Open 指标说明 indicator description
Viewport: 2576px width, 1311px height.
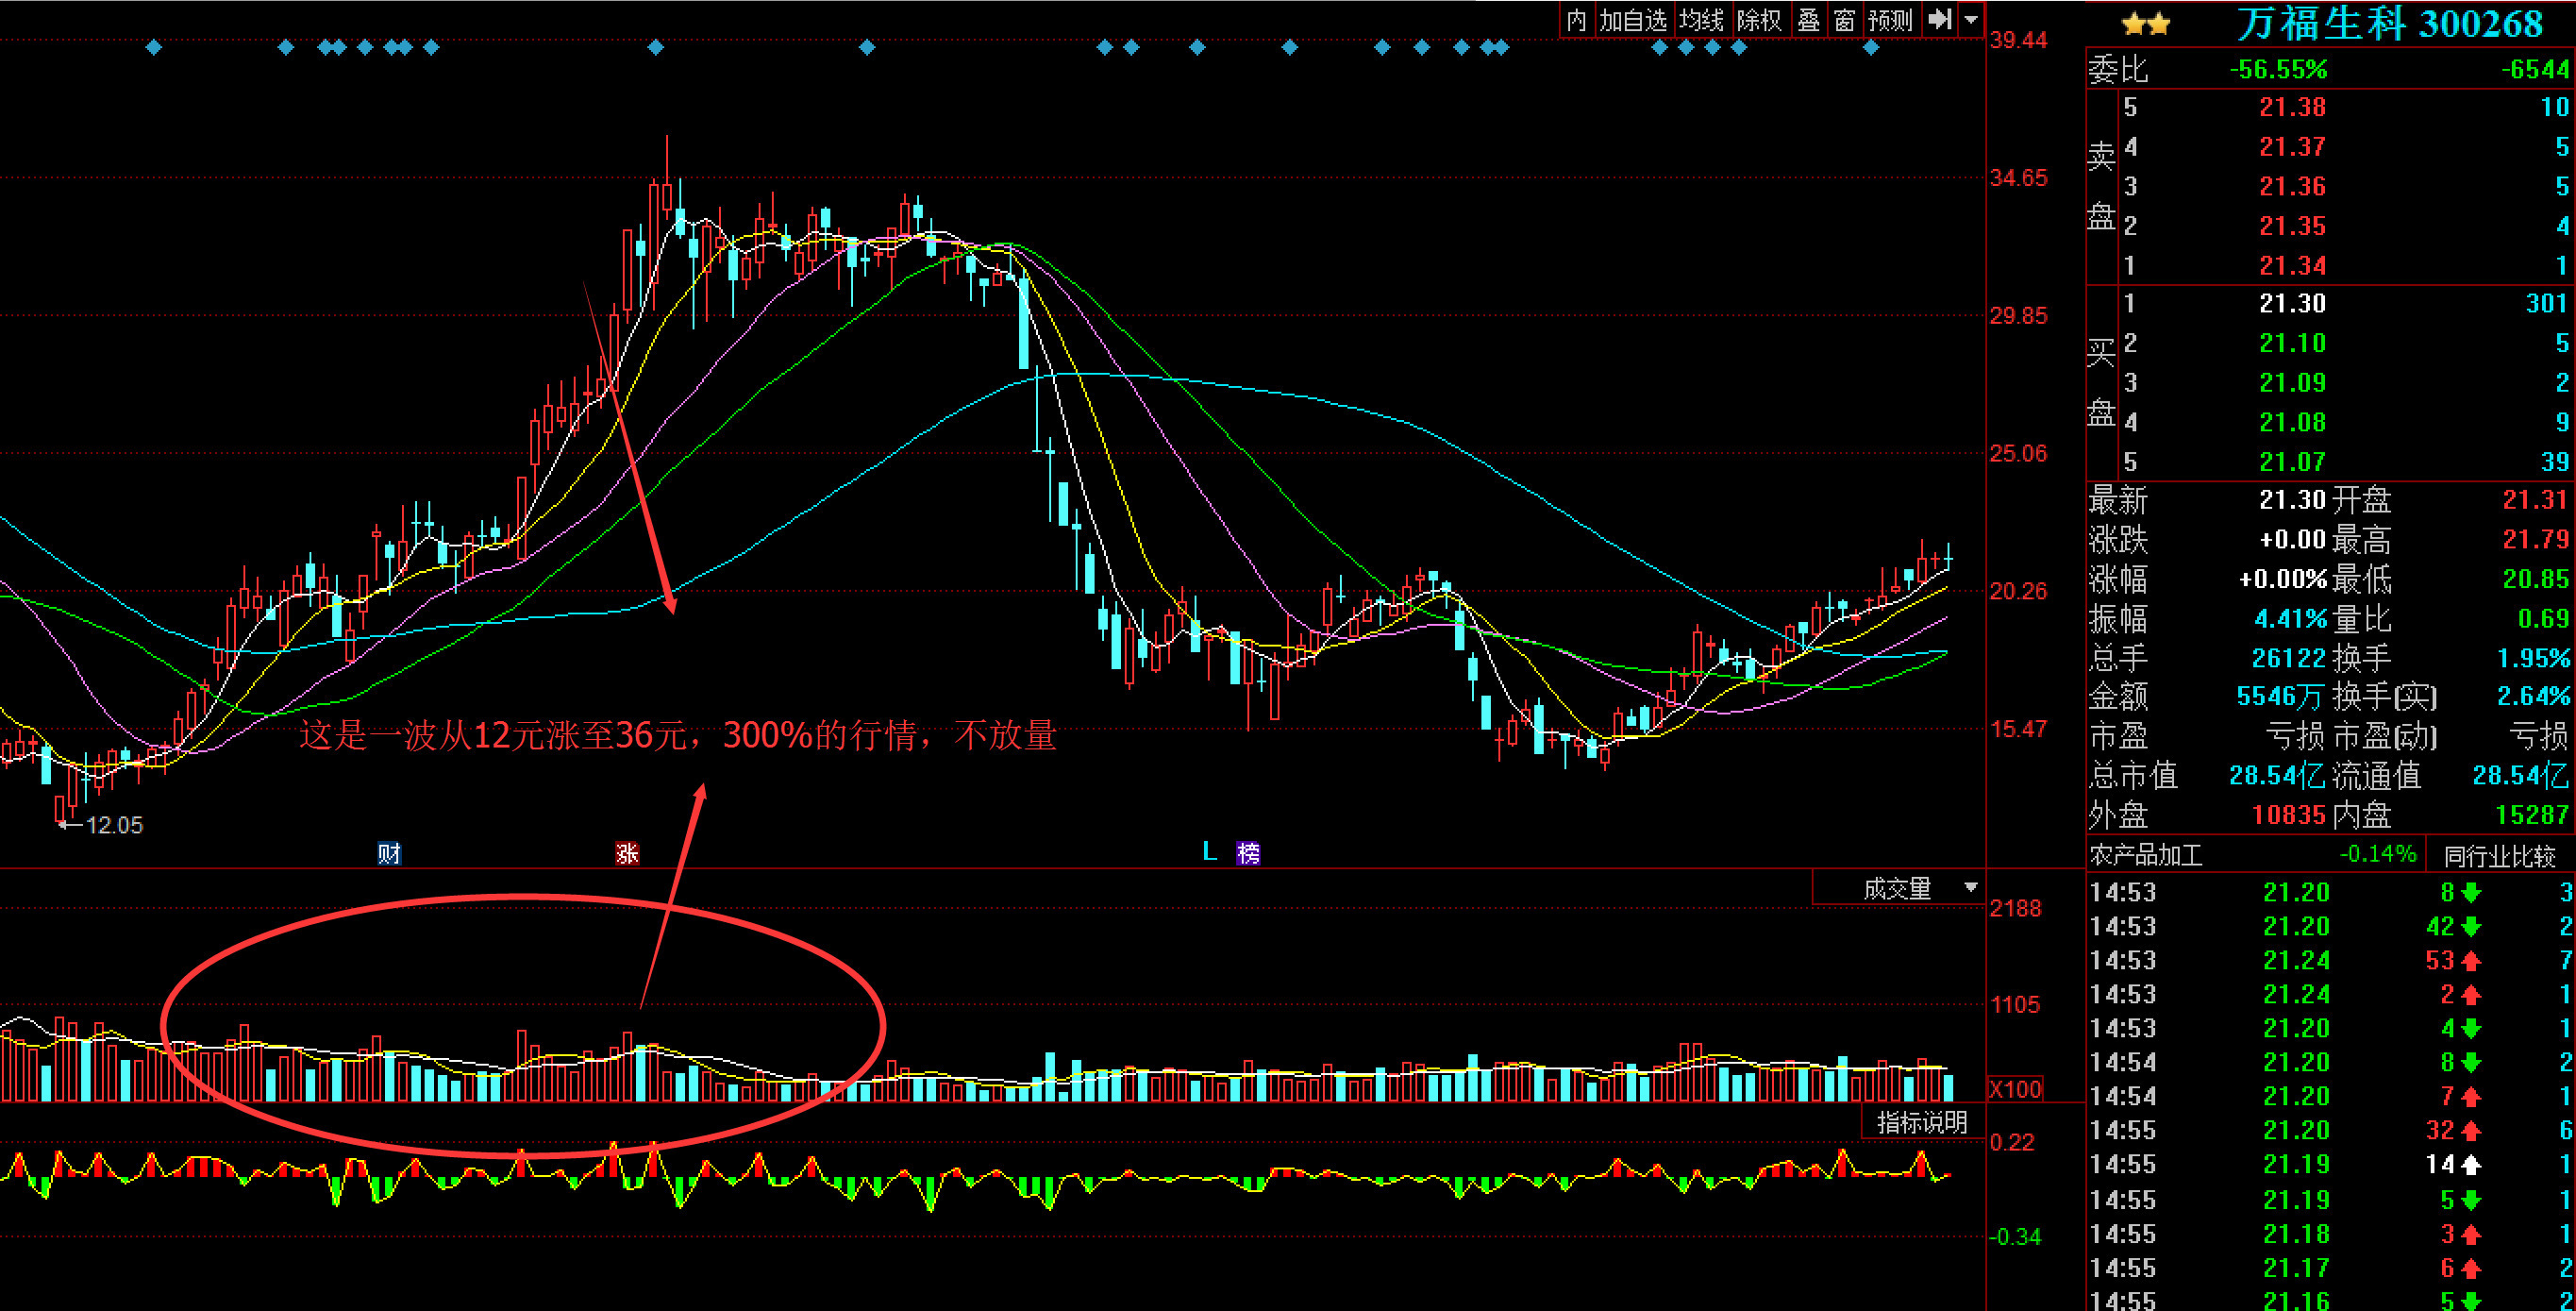point(1922,1122)
